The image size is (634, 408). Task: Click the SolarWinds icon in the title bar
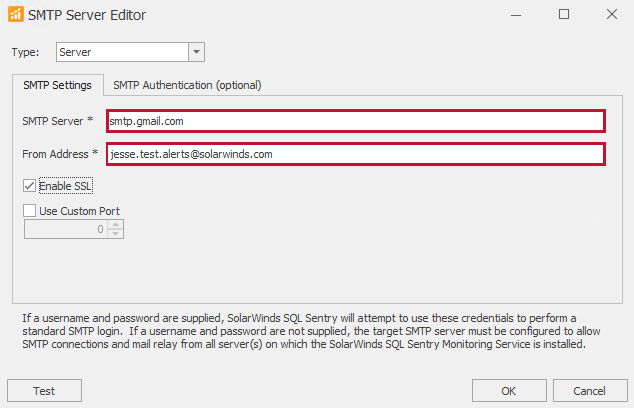[15, 15]
